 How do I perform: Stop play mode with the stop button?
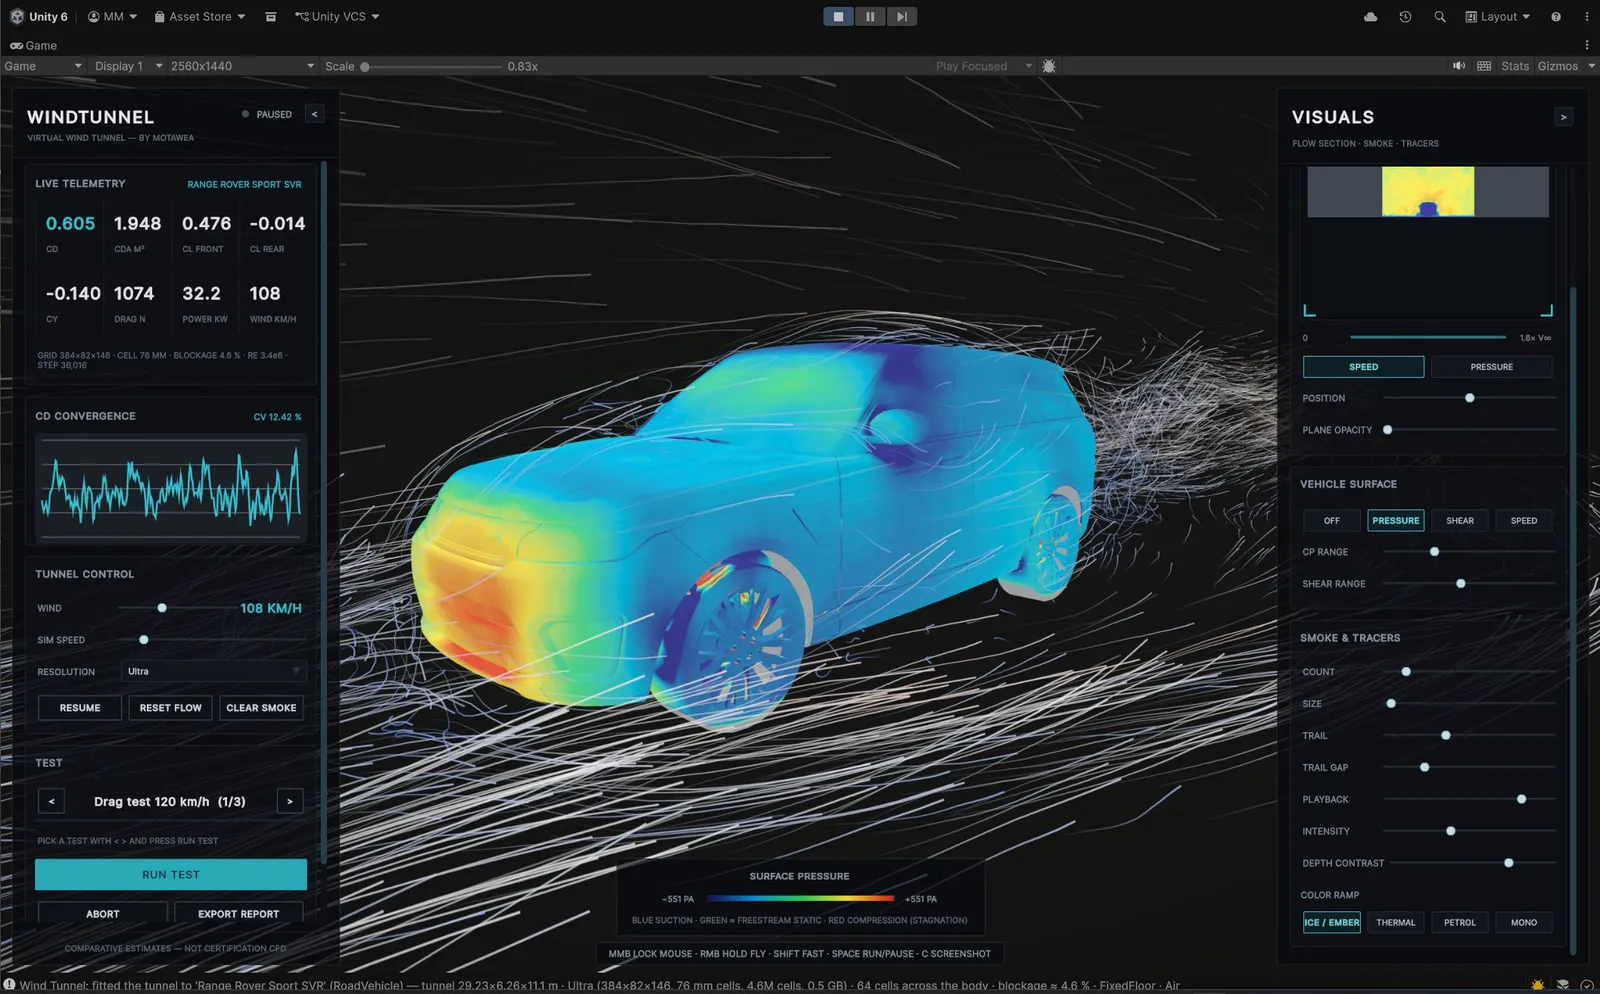click(x=838, y=16)
